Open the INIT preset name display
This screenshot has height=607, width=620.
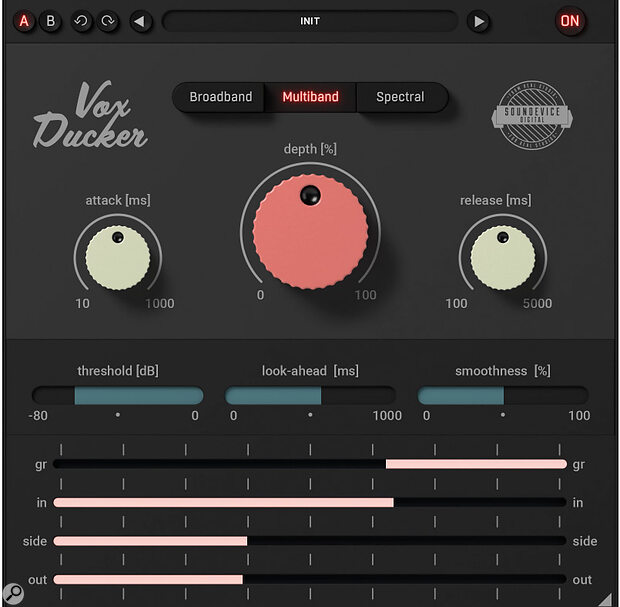point(310,21)
